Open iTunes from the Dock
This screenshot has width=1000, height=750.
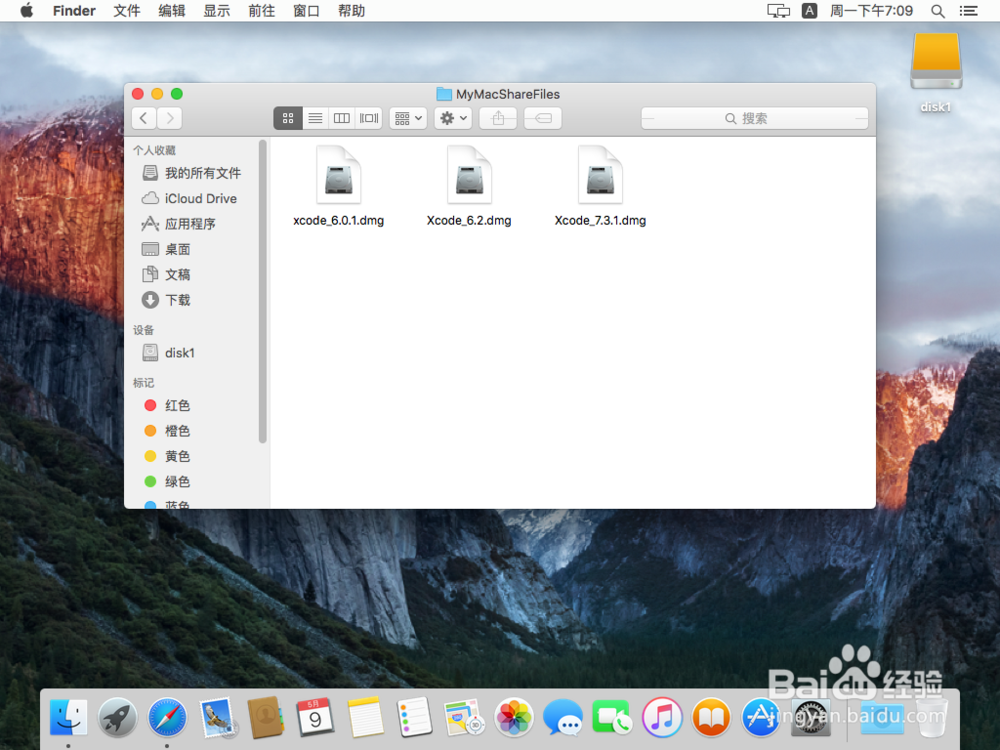[661, 717]
